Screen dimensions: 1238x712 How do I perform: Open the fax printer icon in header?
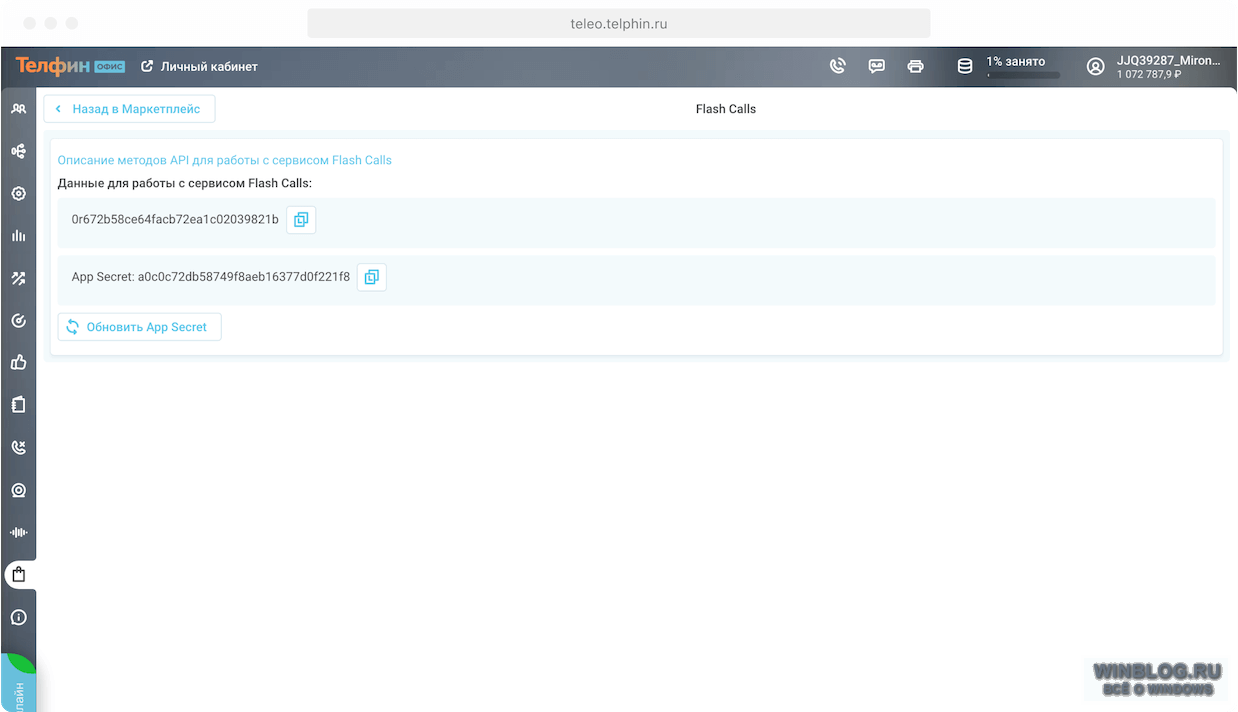point(915,66)
